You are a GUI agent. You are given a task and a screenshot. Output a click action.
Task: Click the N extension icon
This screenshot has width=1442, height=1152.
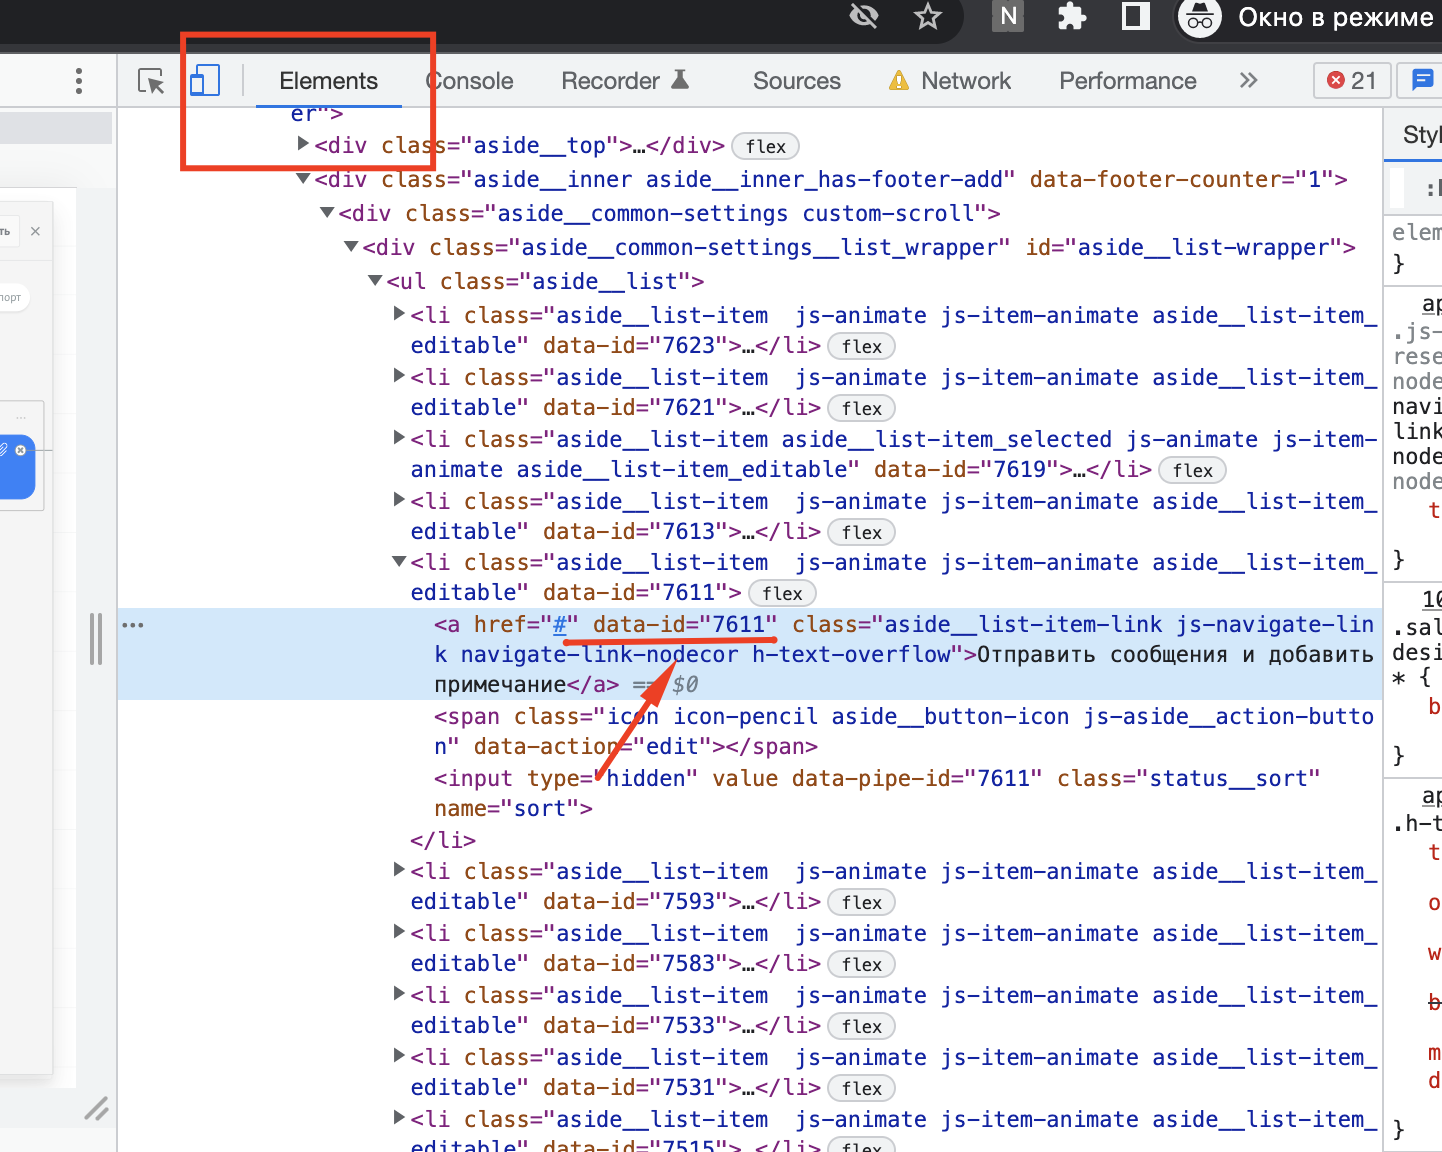pyautogui.click(x=1008, y=17)
